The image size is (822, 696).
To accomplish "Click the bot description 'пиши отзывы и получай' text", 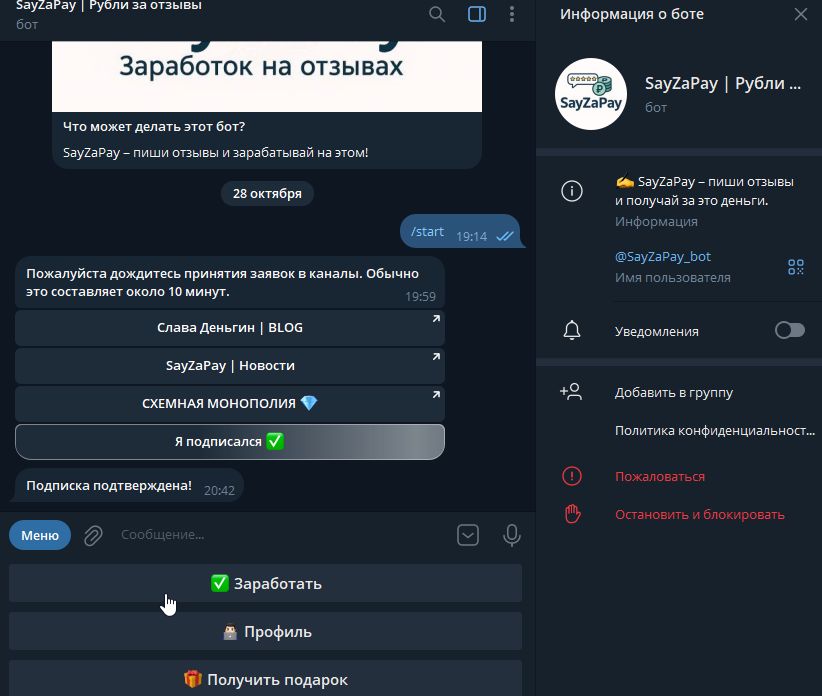I will [x=704, y=191].
